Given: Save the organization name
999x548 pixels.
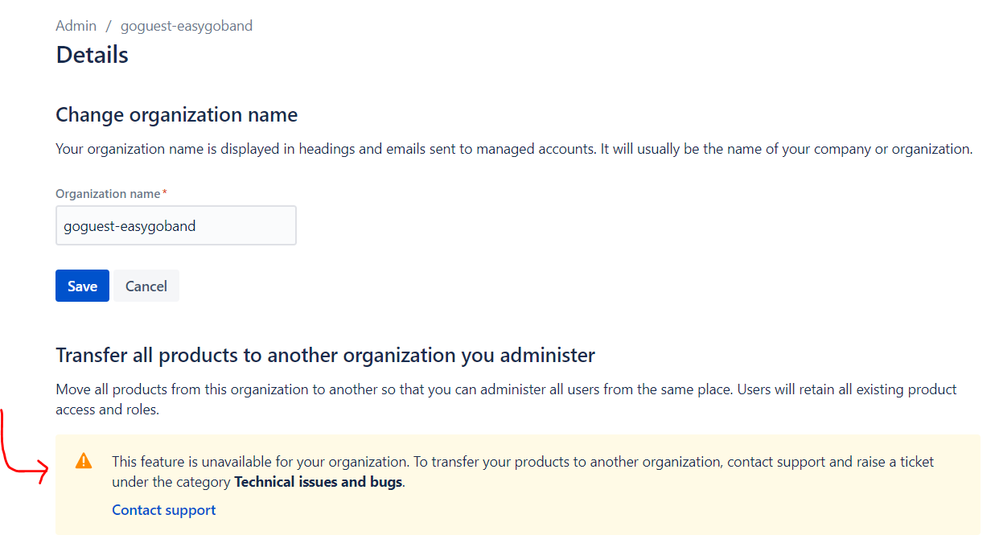Looking at the screenshot, I should [x=82, y=285].
